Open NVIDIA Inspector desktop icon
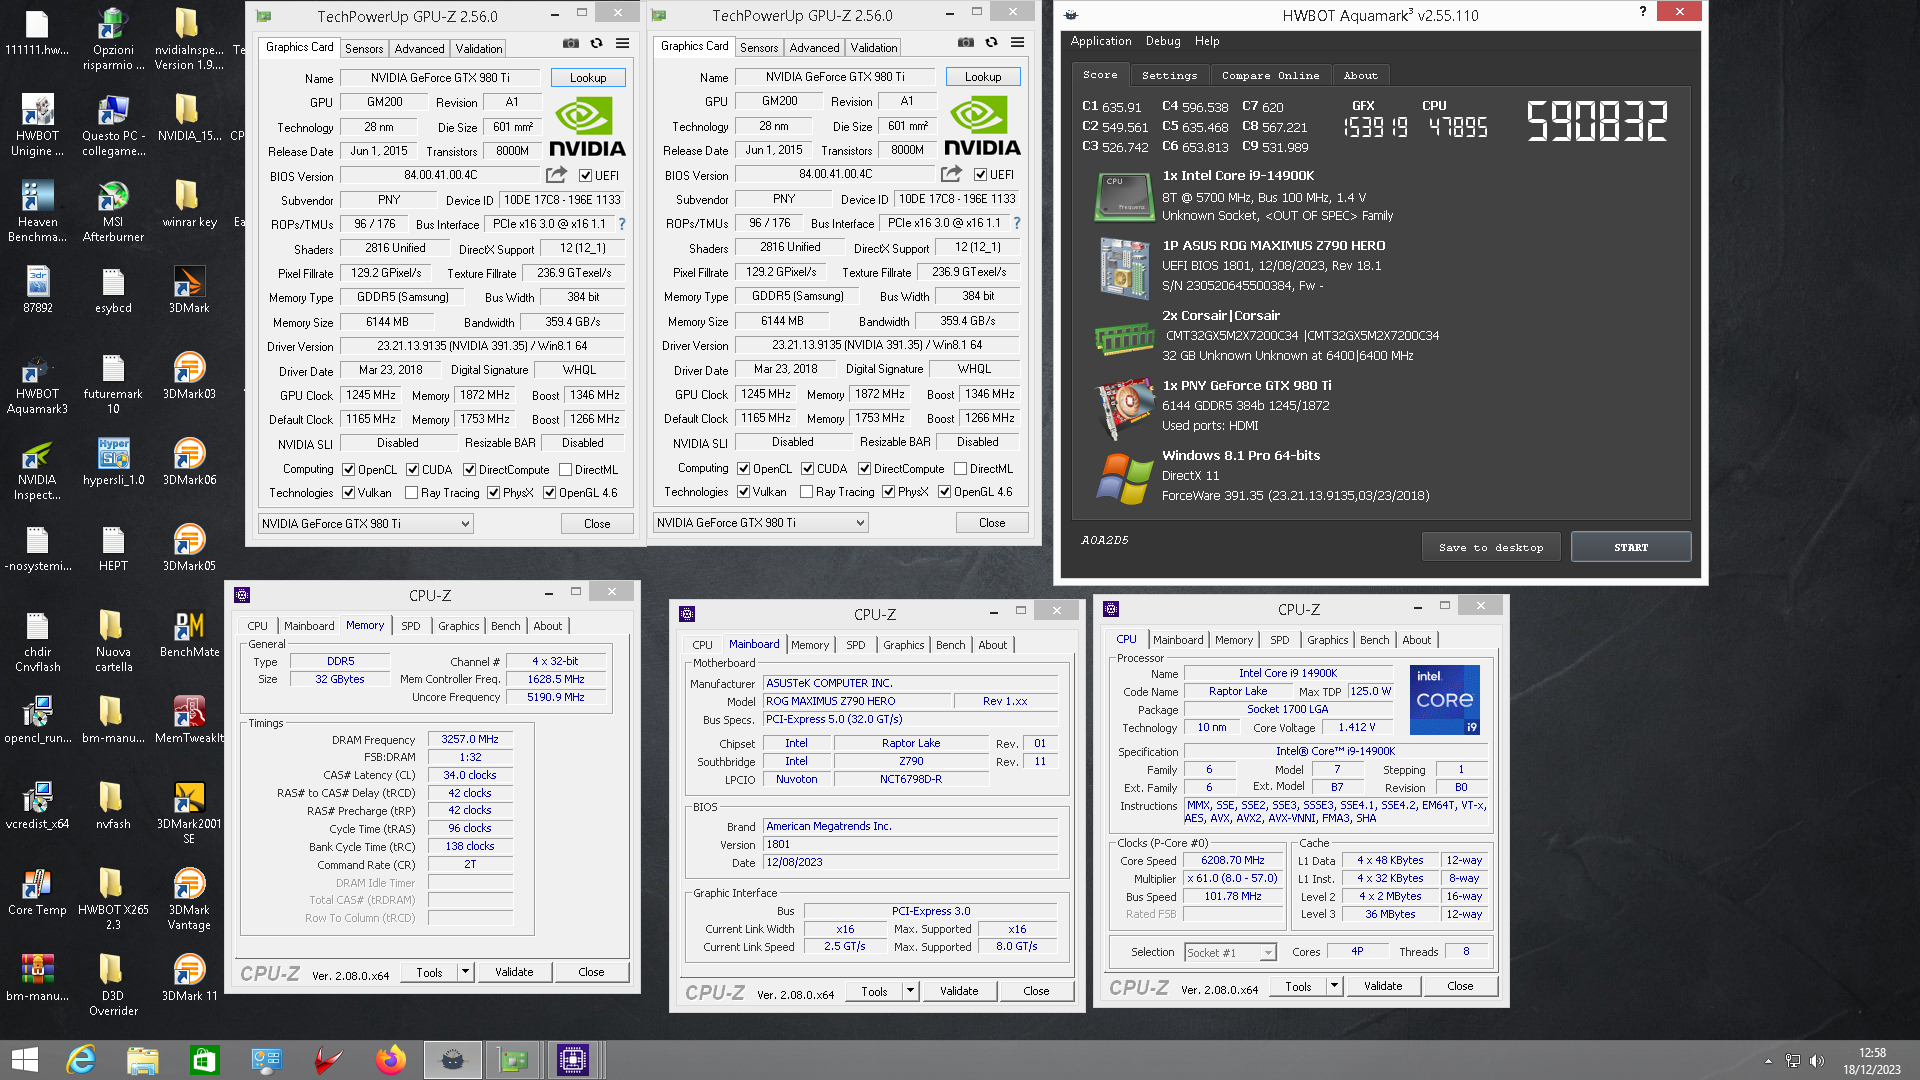Screen dimensions: 1920x1080 [x=37, y=470]
